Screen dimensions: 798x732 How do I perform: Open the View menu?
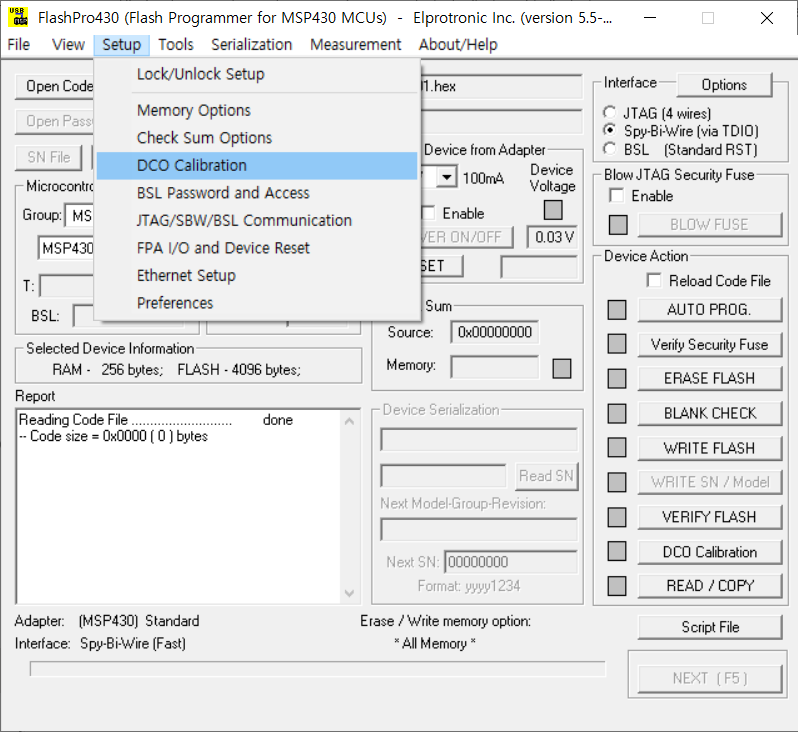(x=68, y=45)
